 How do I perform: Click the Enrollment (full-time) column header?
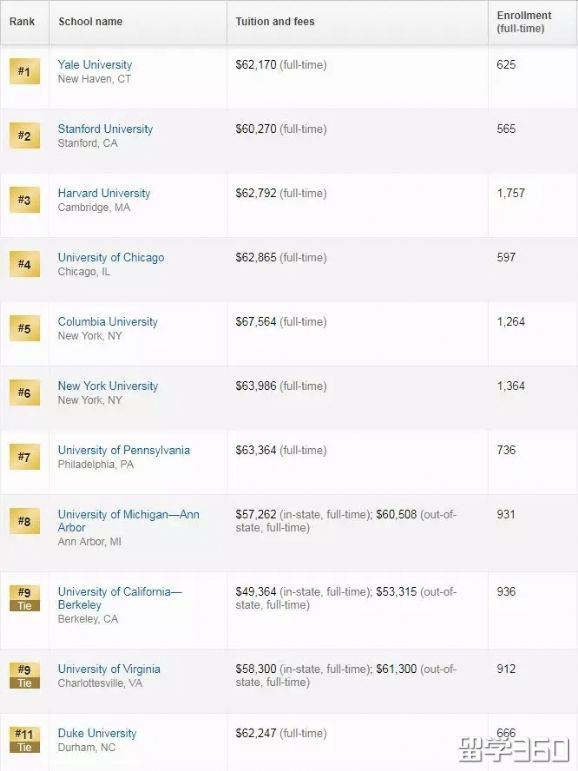point(524,22)
